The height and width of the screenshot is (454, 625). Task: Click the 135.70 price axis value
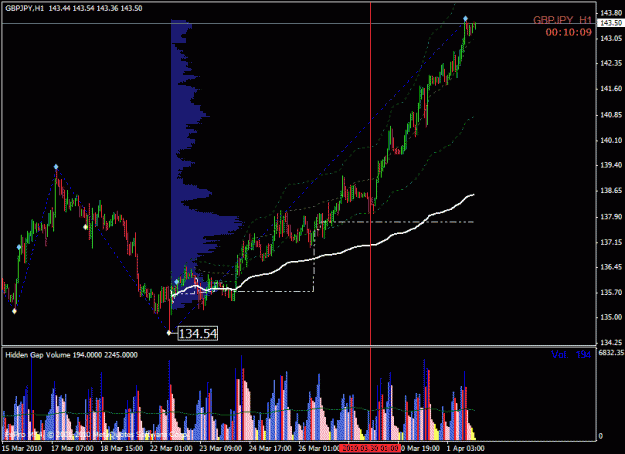pos(611,293)
